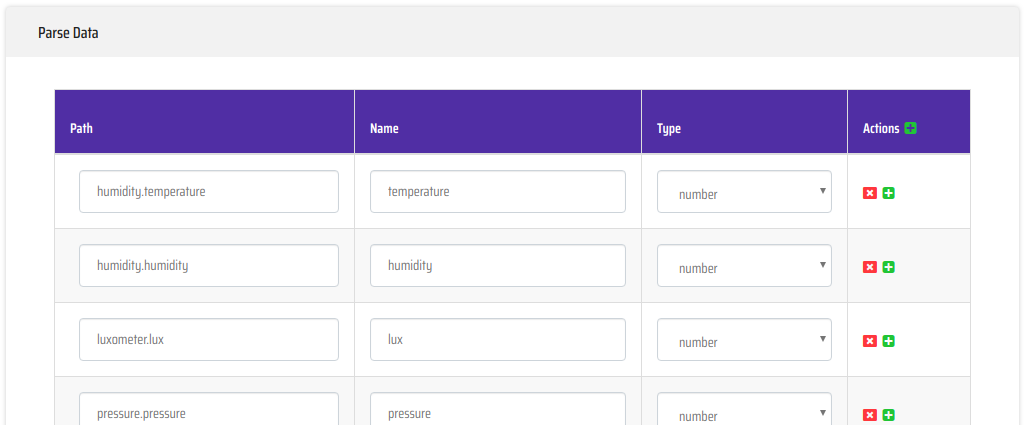Image resolution: width=1028 pixels, height=425 pixels.
Task: Delete the luxometer.lux row
Action: [869, 341]
